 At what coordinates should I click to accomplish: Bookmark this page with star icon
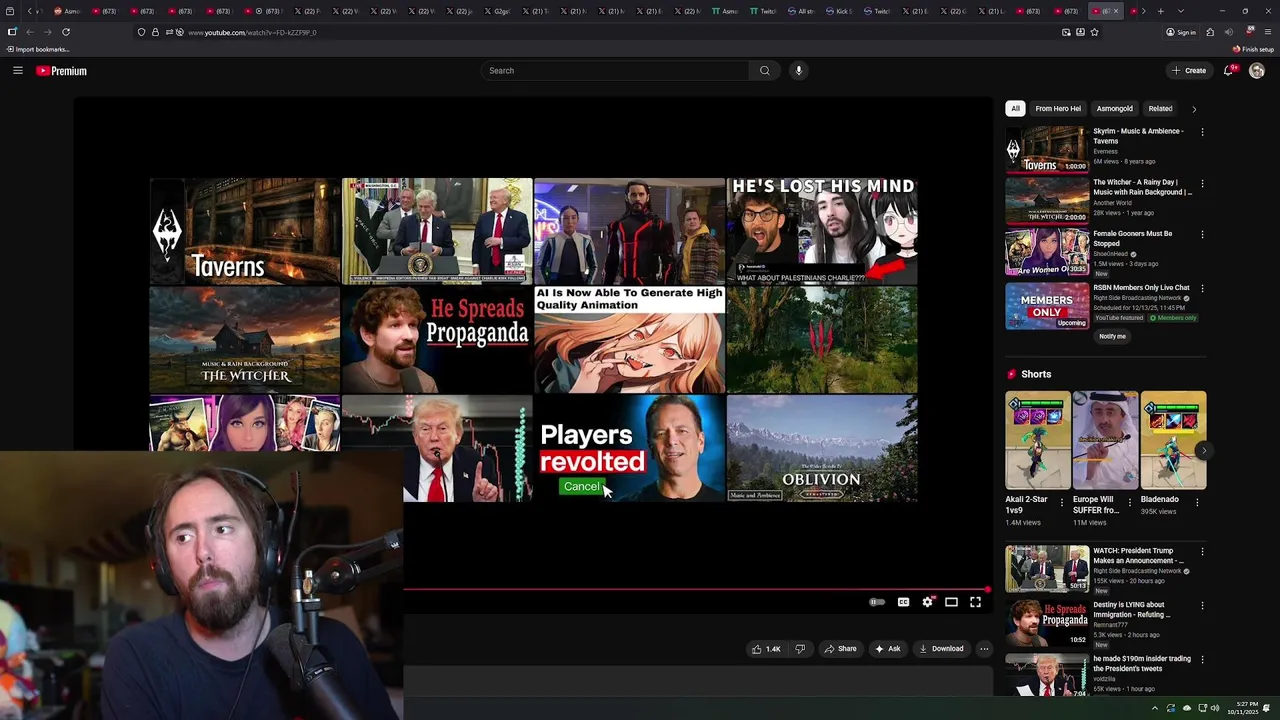click(x=1095, y=32)
